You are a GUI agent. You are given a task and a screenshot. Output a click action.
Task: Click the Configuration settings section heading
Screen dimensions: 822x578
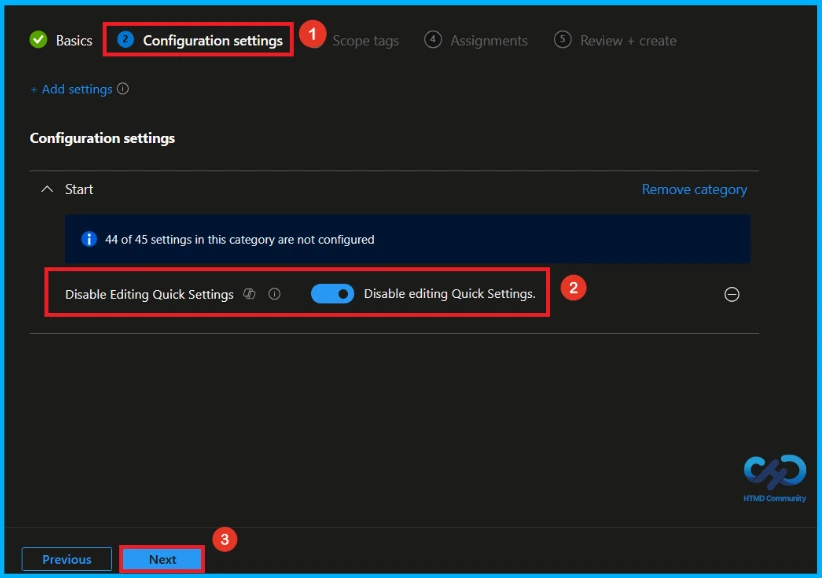click(x=102, y=138)
